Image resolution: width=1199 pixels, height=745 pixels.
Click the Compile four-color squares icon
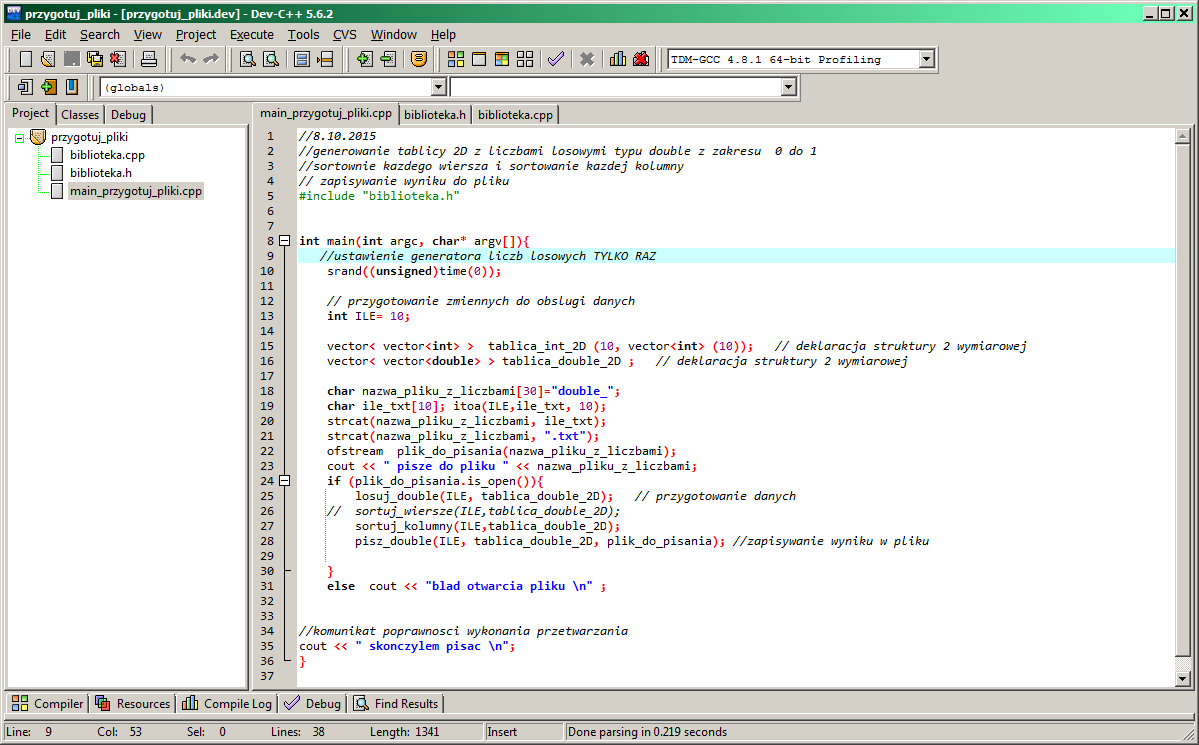coord(456,59)
